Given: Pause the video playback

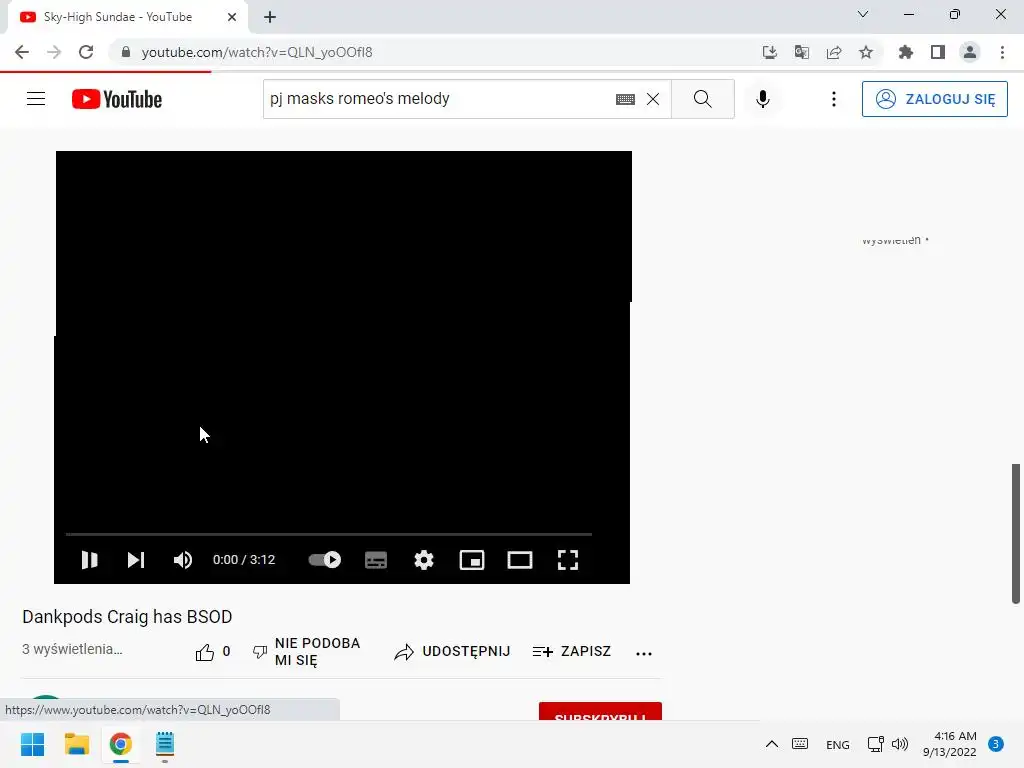Looking at the screenshot, I should (89, 560).
